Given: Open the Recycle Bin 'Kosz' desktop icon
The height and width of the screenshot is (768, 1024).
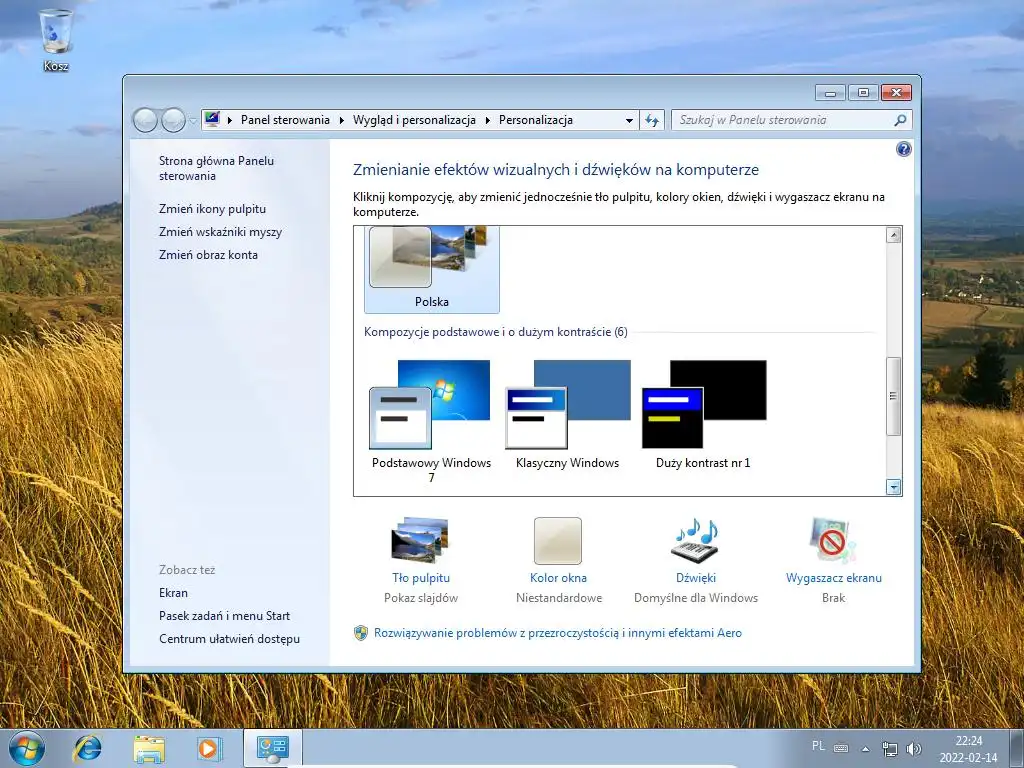Looking at the screenshot, I should [x=56, y=39].
